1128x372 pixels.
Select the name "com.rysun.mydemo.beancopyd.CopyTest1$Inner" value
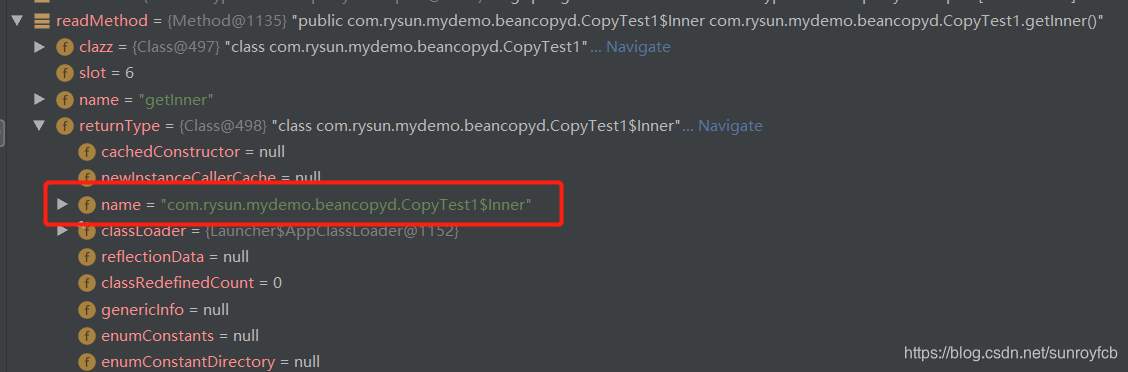[x=346, y=205]
